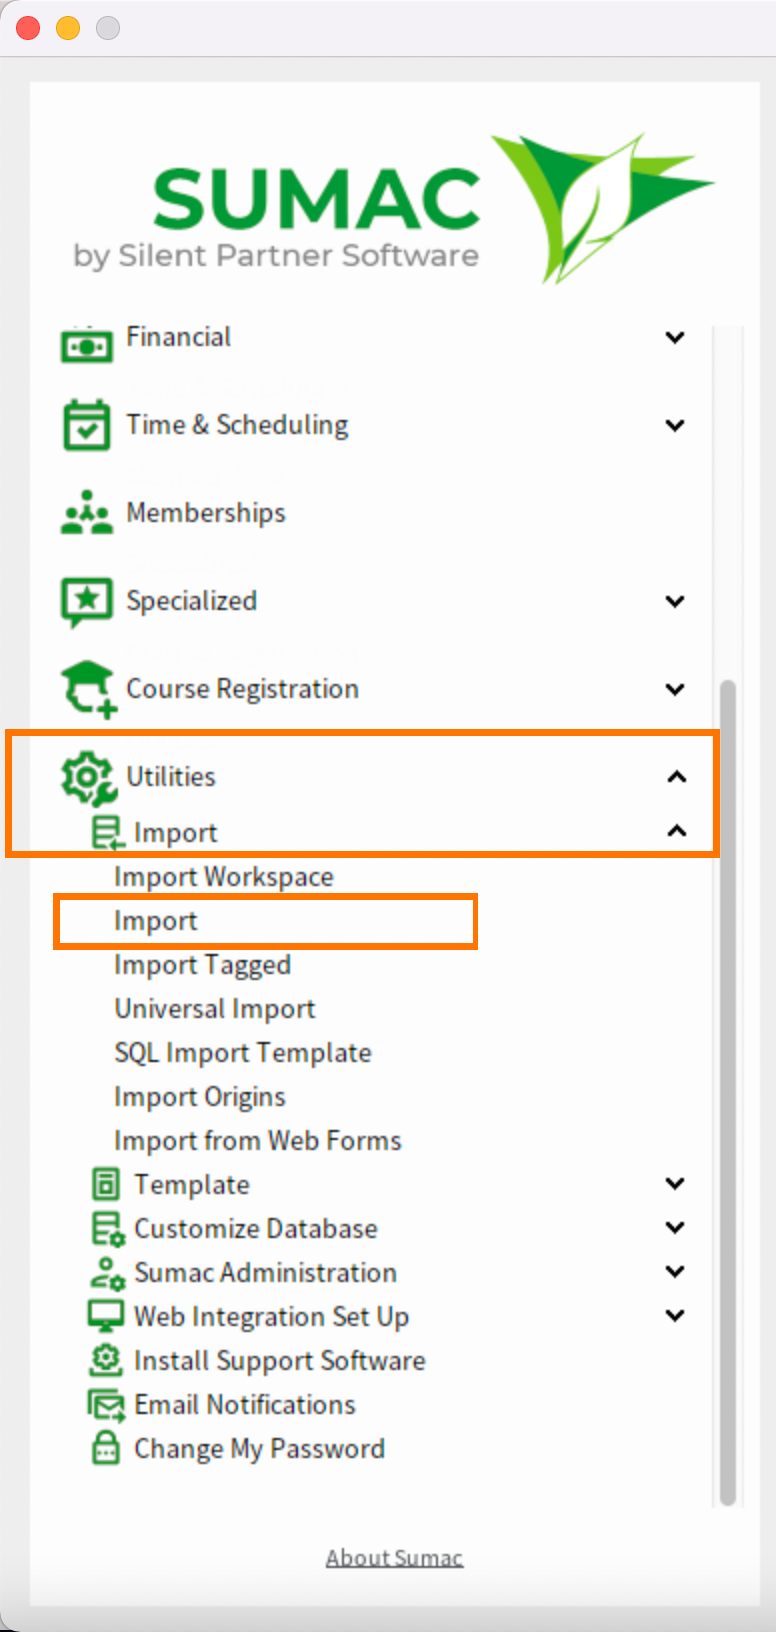This screenshot has height=1632, width=776.
Task: Choose SQL Import Template
Action: tap(243, 1053)
